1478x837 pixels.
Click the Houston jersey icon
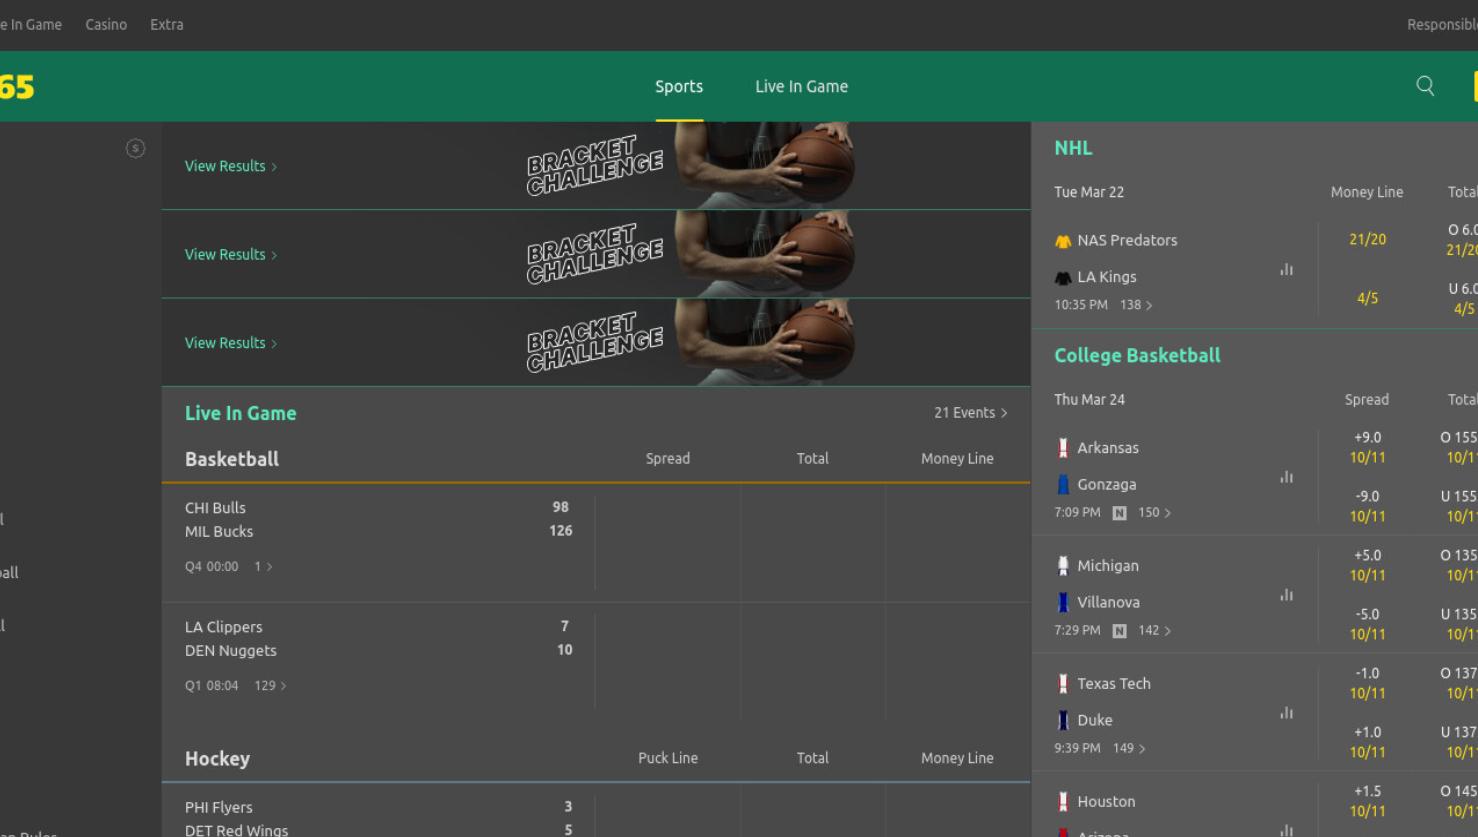(x=1063, y=802)
